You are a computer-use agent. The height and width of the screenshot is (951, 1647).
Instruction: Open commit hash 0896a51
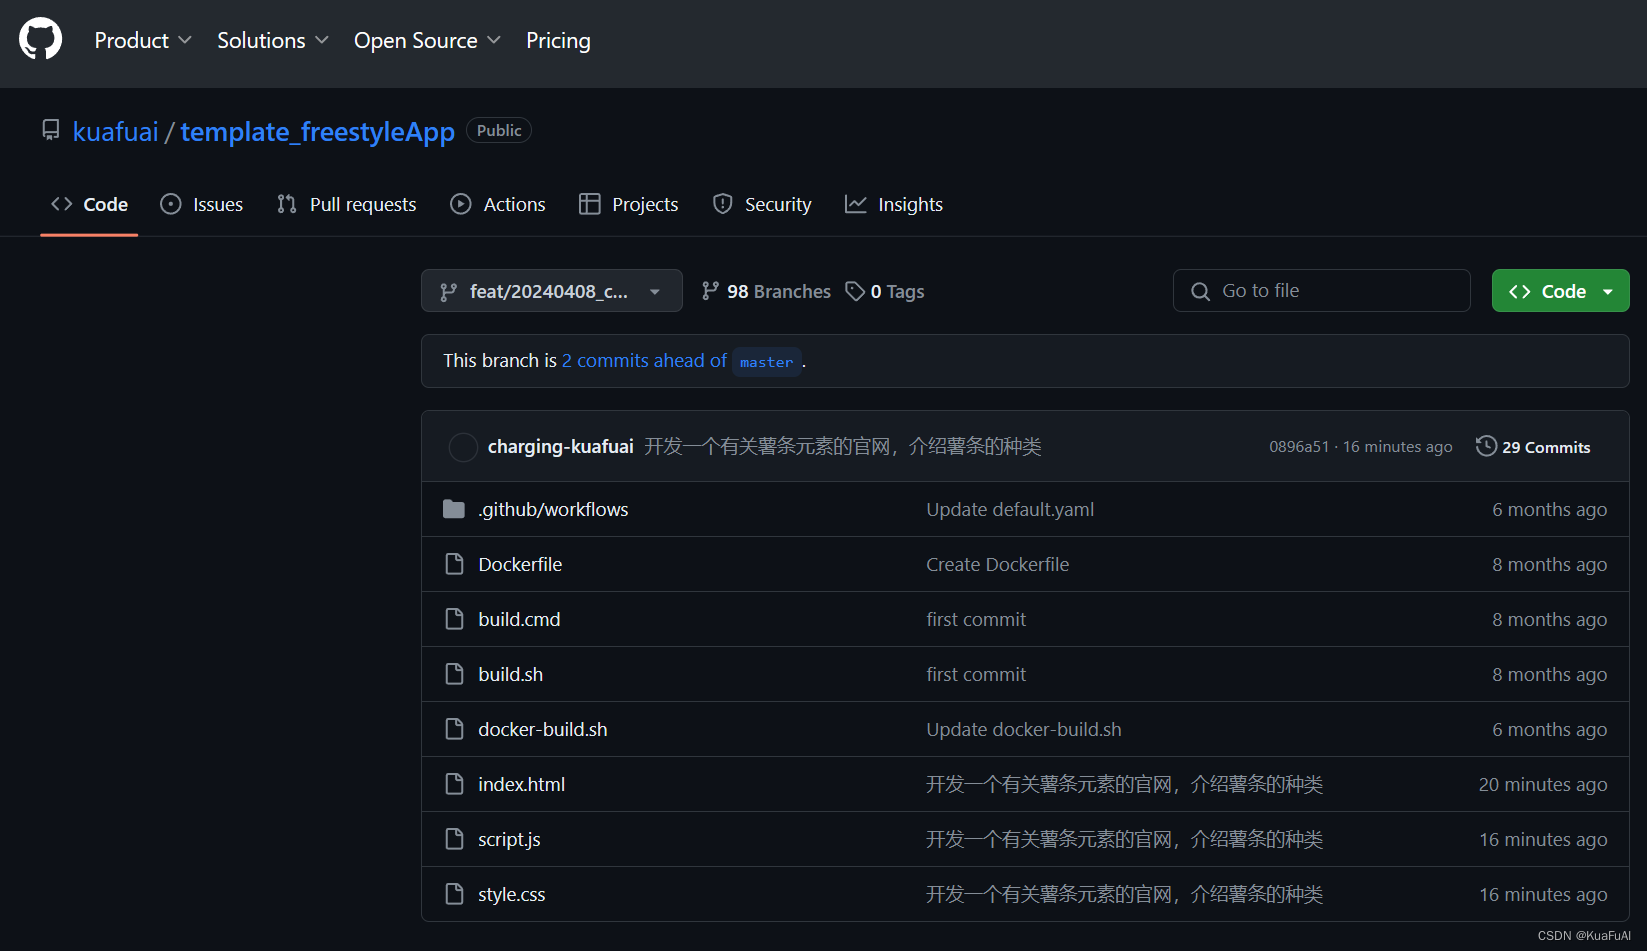(1299, 447)
